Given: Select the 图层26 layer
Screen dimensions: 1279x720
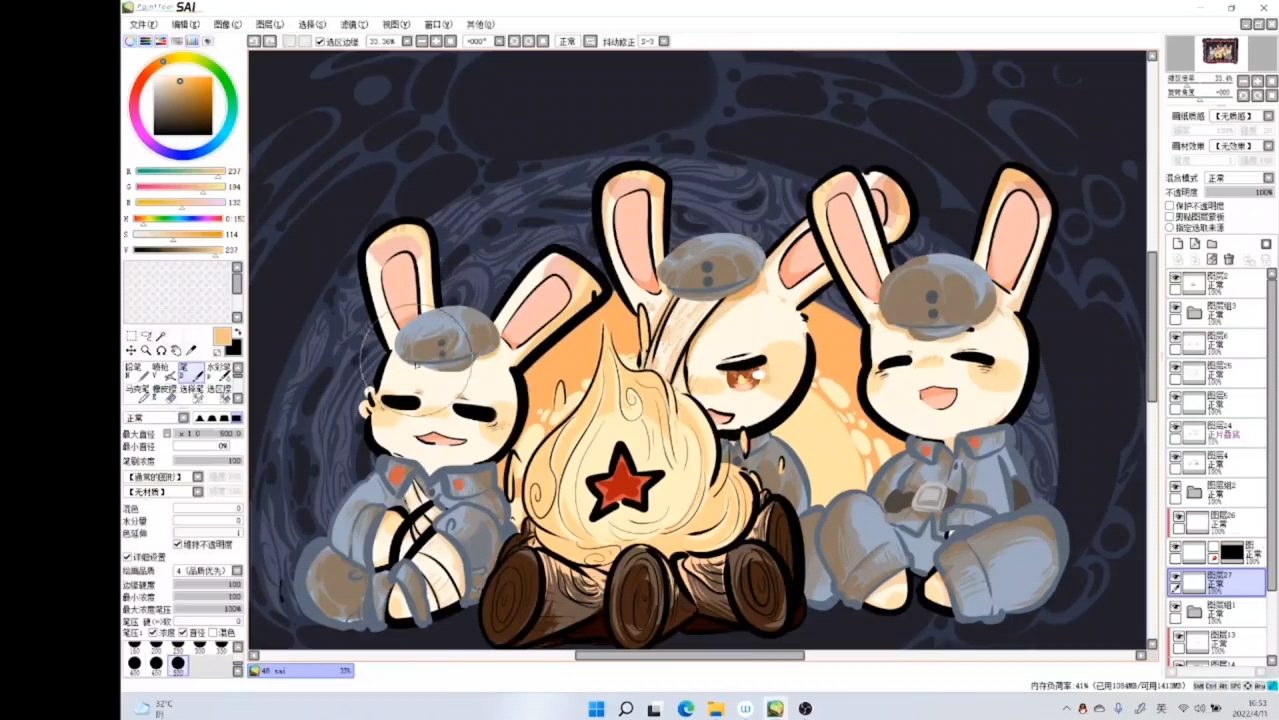Looking at the screenshot, I should pyautogui.click(x=1220, y=521).
